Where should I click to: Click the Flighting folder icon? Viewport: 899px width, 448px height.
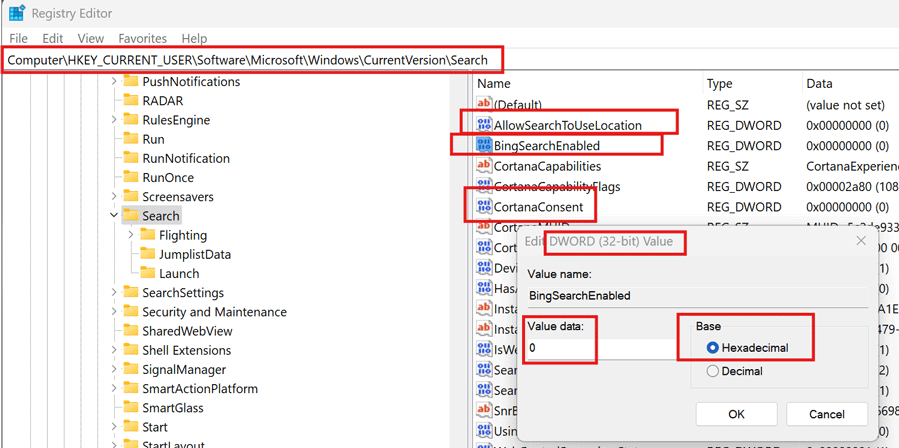[148, 235]
